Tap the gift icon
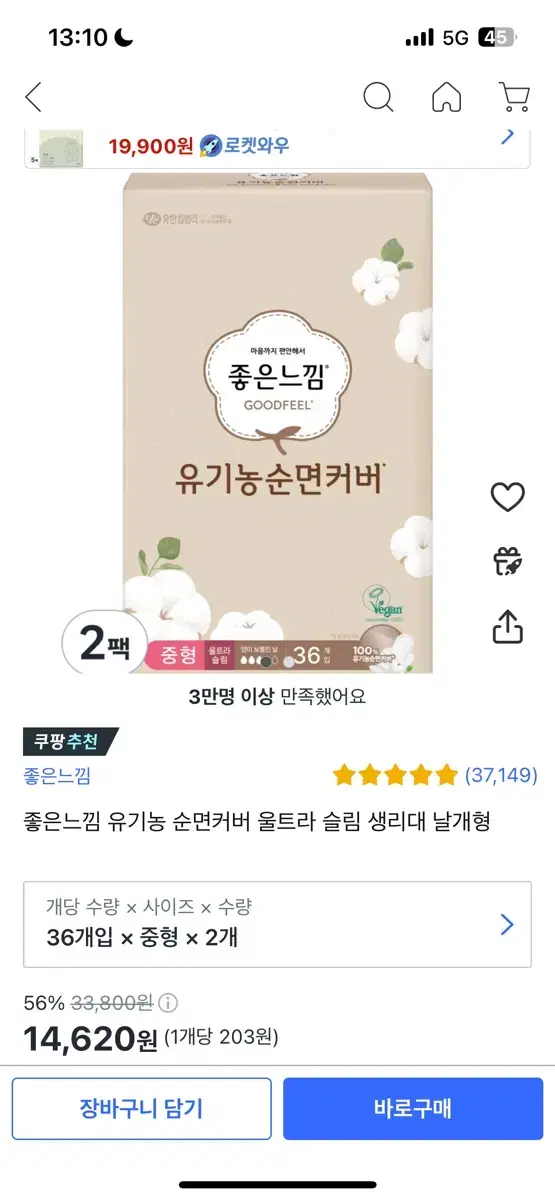The image size is (555, 1200). 508,561
